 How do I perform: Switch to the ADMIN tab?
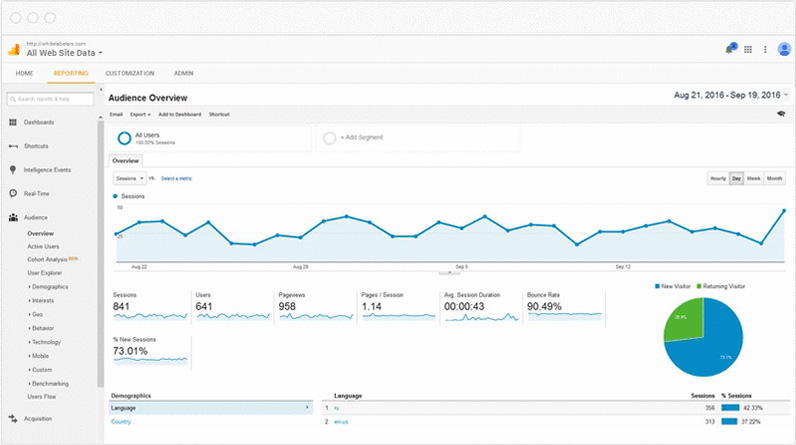[x=184, y=73]
